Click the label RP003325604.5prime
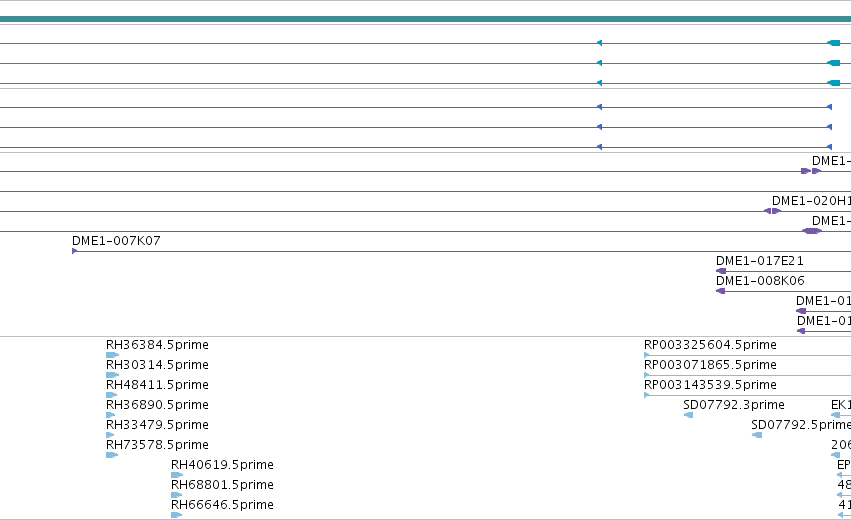This screenshot has height=520, width=851. [x=710, y=345]
